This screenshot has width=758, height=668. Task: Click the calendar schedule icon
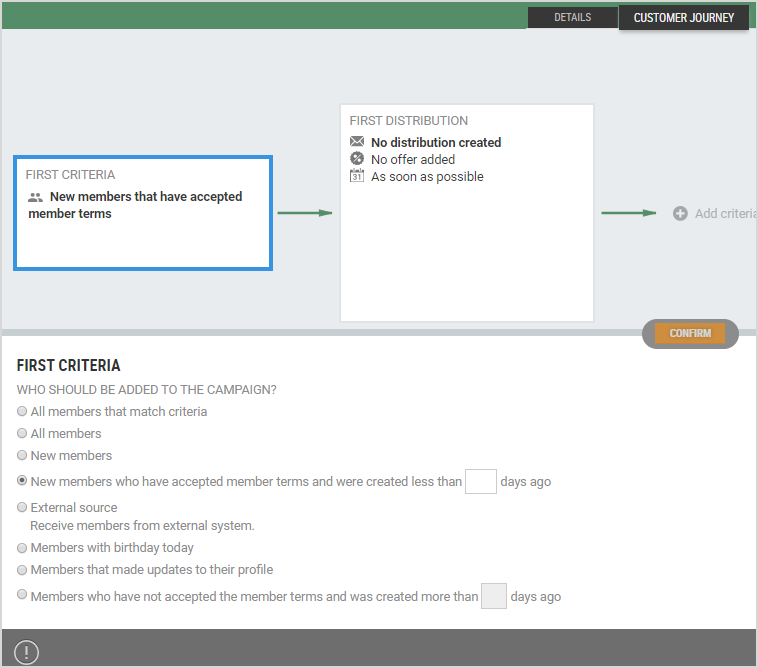[x=357, y=176]
